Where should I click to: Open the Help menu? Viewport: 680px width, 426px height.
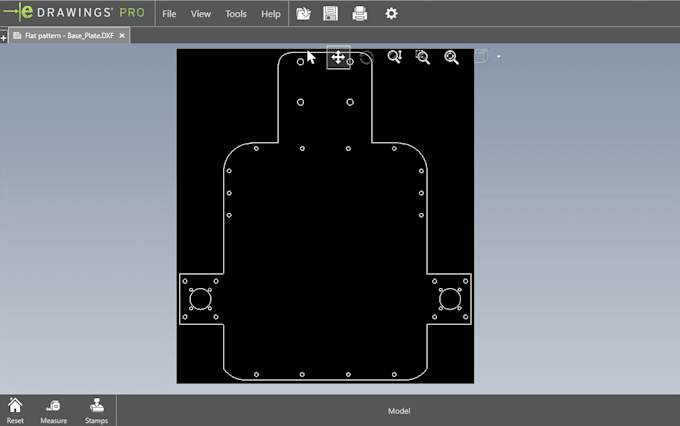pyautogui.click(x=271, y=14)
